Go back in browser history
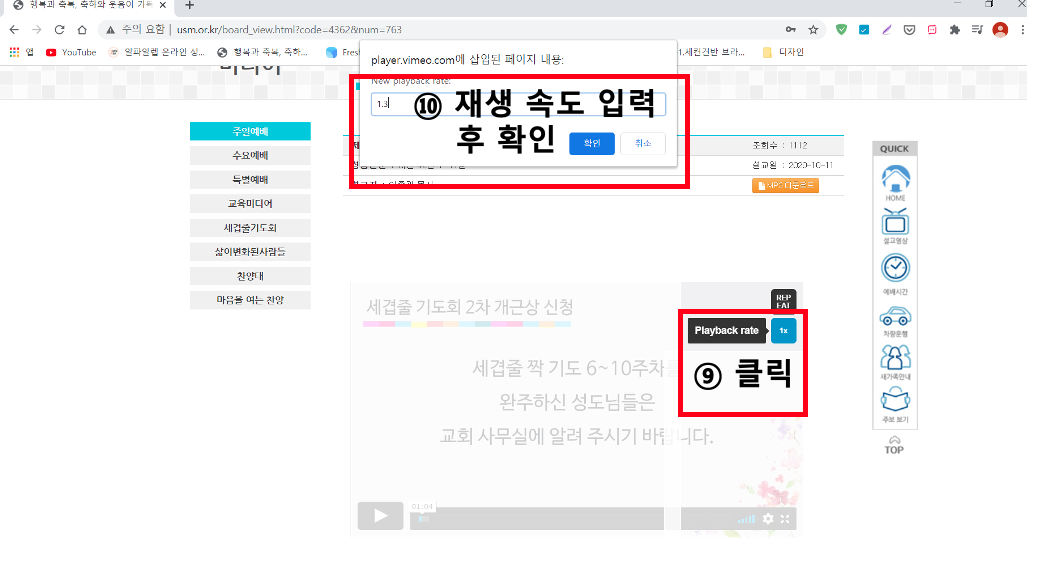This screenshot has width=1038, height=582. pos(15,30)
